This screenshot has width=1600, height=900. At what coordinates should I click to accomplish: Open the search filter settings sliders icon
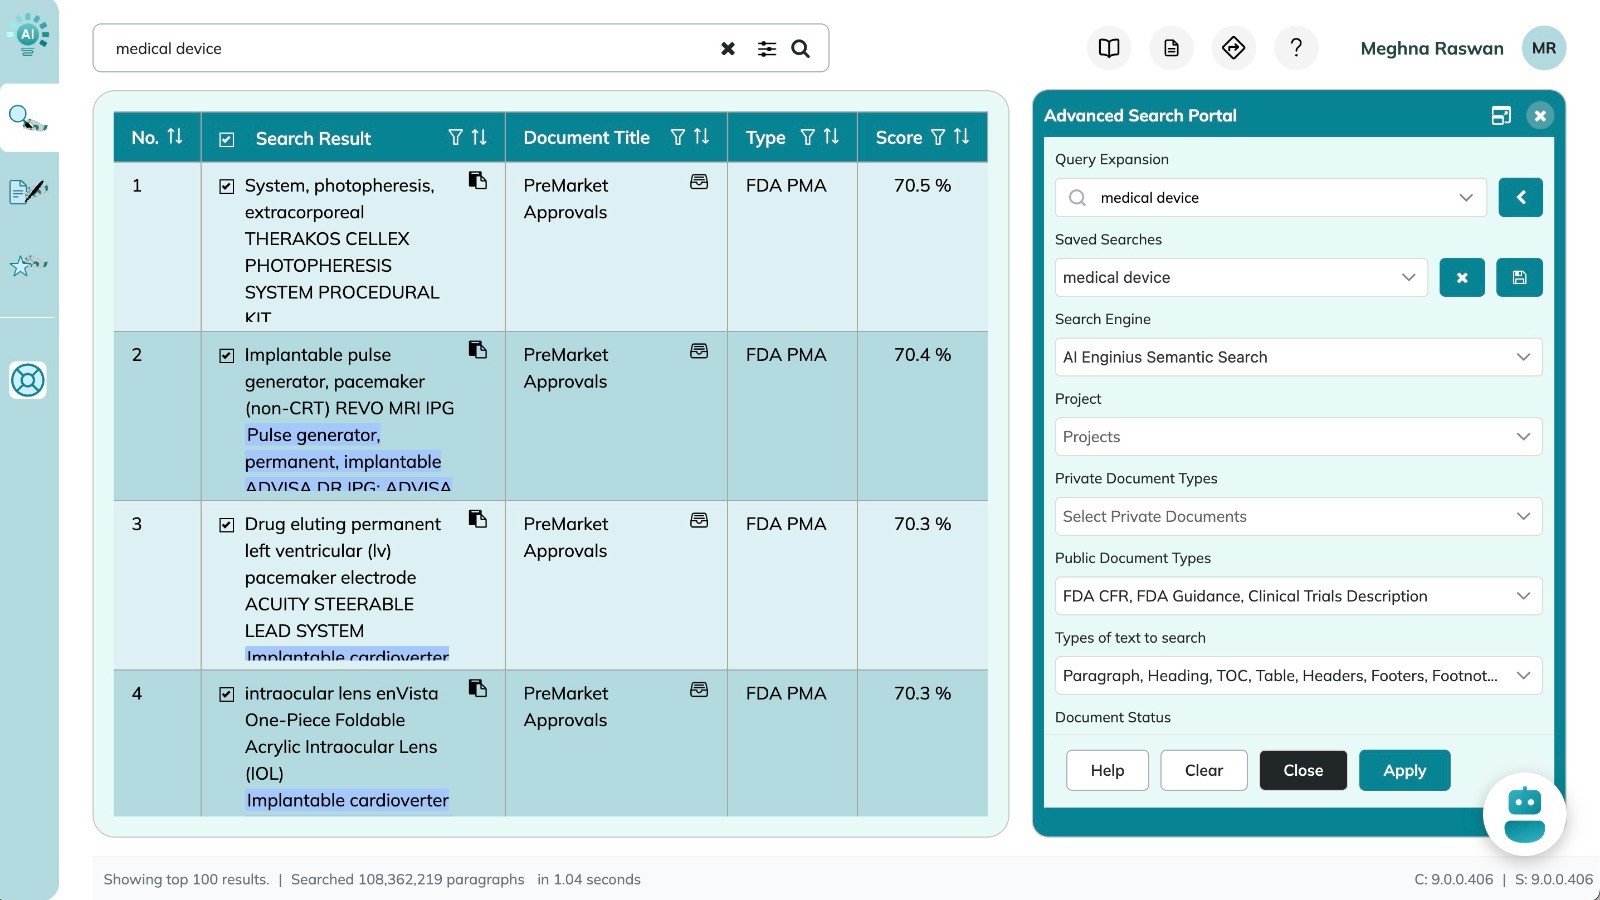767,49
